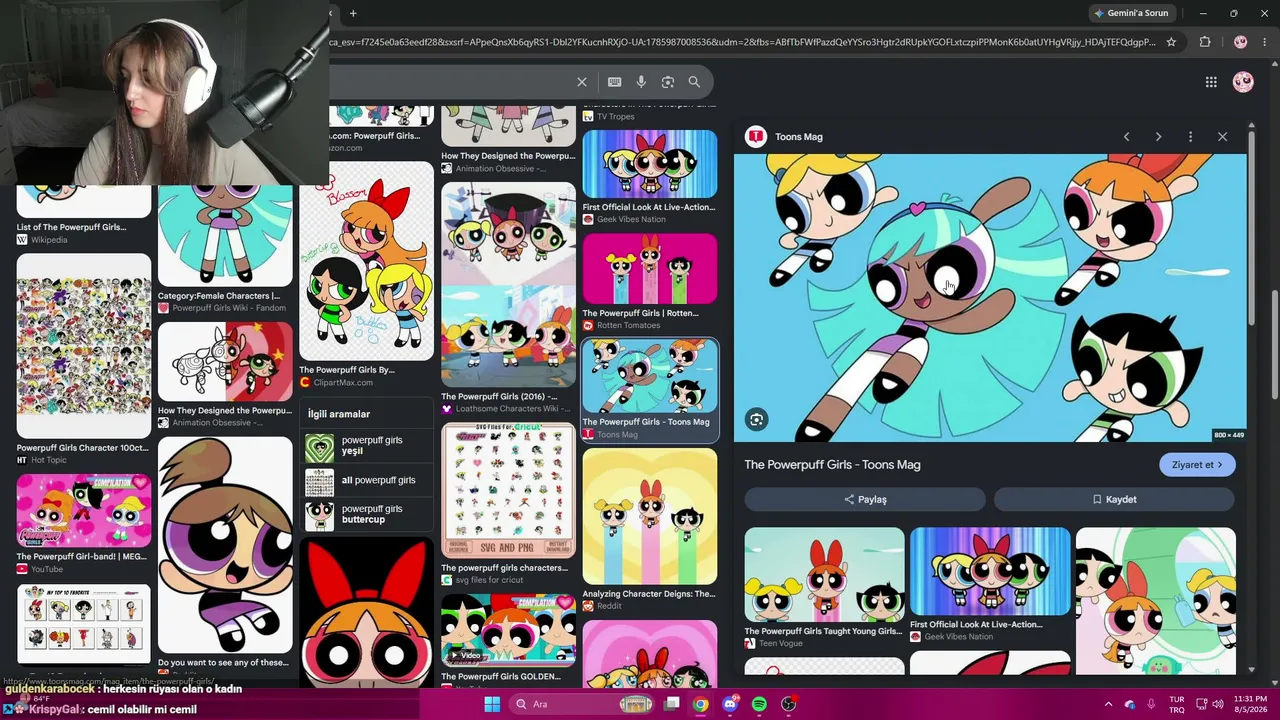Open more options in the image preview panel
This screenshot has width=1280, height=720.
pyautogui.click(x=1190, y=137)
